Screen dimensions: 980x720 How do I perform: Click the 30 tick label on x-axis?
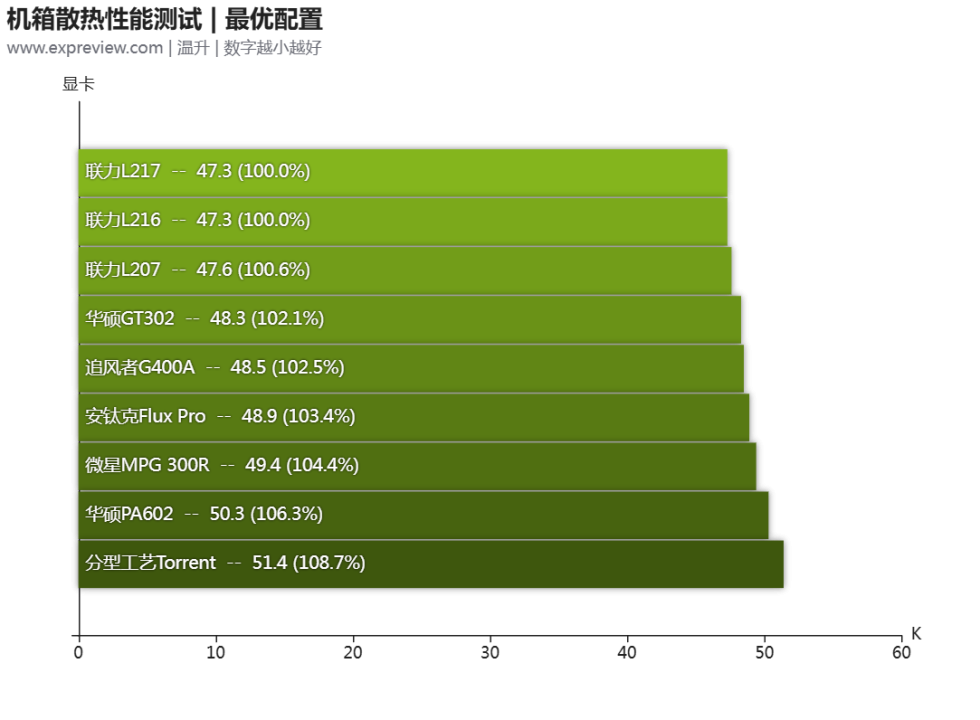click(490, 653)
